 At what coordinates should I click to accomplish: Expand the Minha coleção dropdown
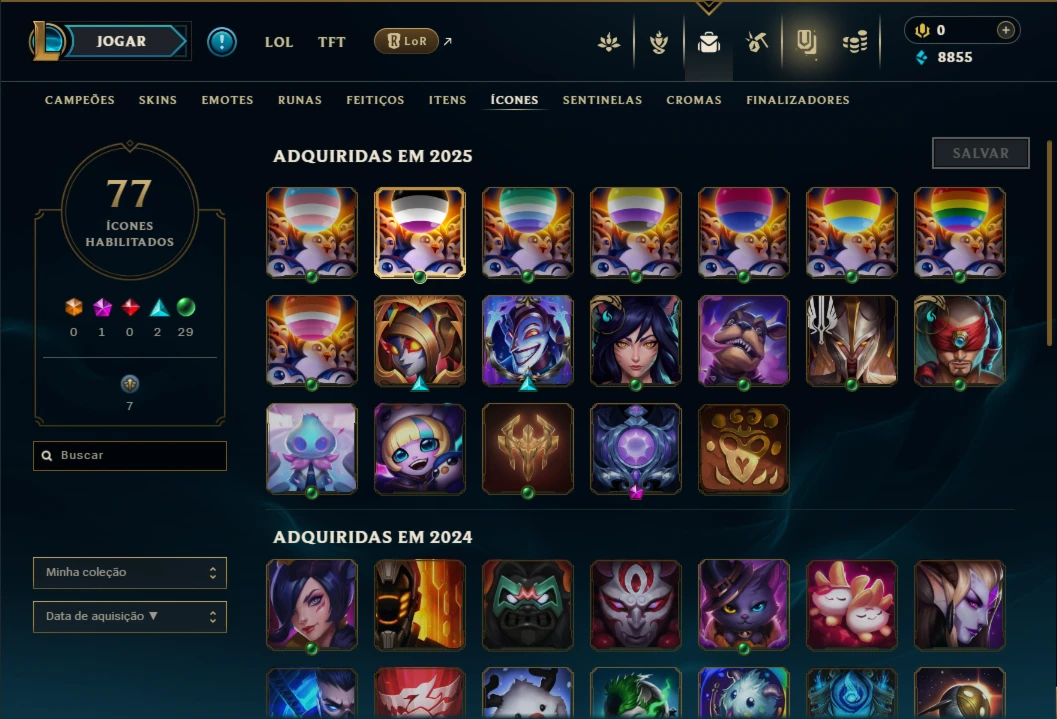click(x=130, y=572)
